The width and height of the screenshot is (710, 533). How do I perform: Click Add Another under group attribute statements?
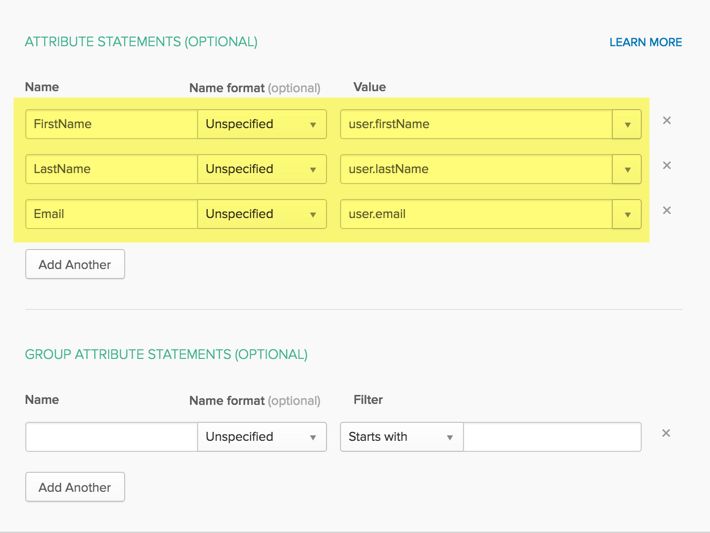pos(75,487)
